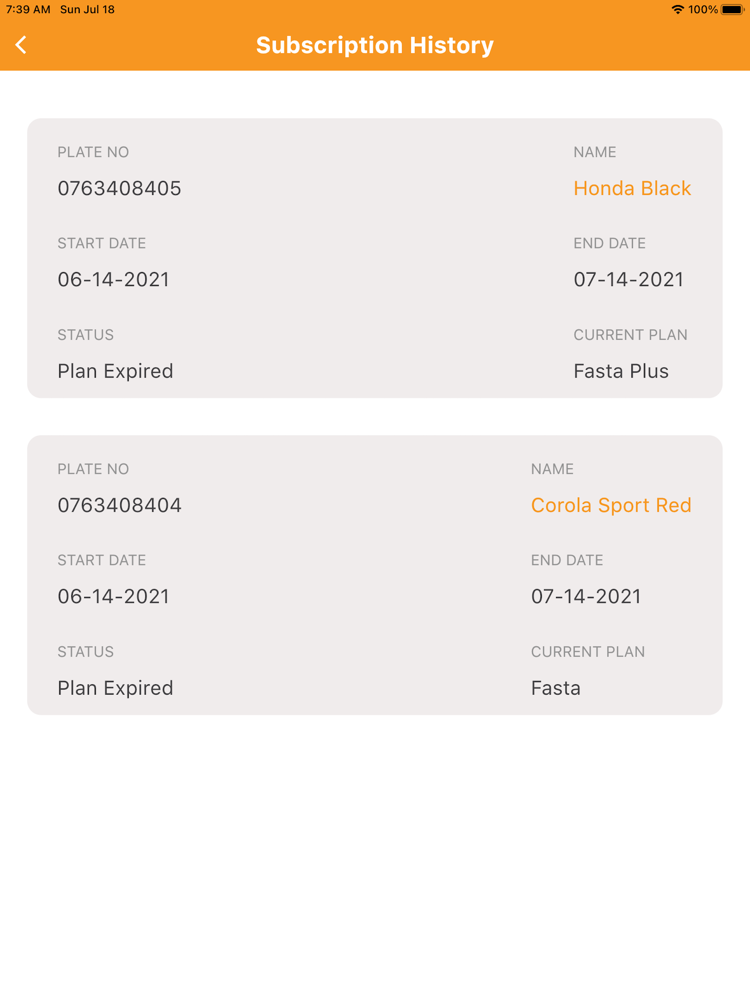This screenshot has width=750, height=1000.
Task: Tap the CURRENT PLAN label in Honda Black card
Action: 630,335
